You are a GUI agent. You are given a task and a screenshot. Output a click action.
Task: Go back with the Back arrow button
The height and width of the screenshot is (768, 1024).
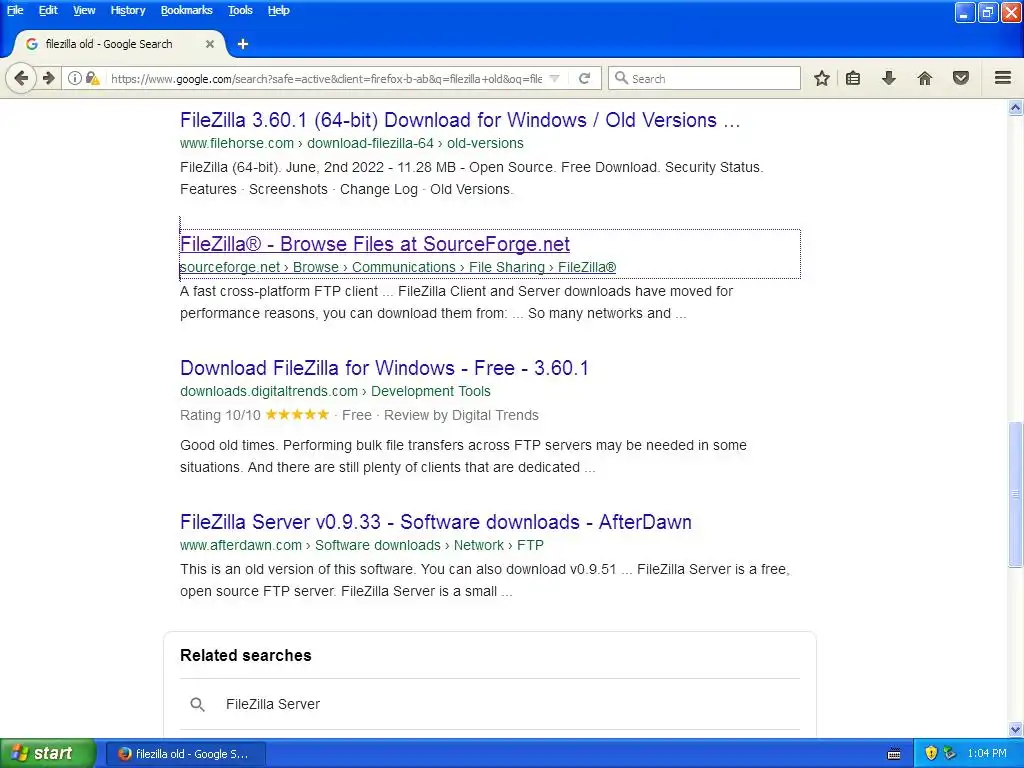coord(21,78)
